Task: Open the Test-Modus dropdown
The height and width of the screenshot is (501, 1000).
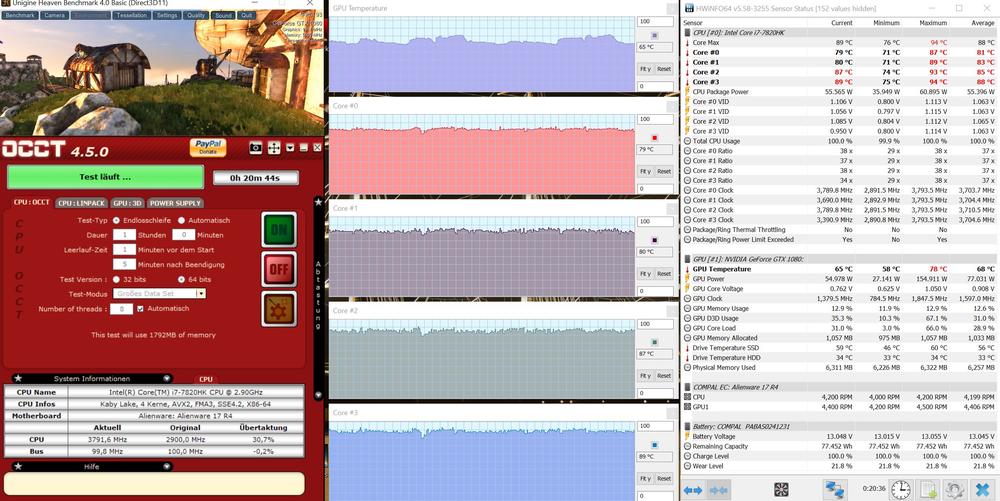Action: [201, 294]
